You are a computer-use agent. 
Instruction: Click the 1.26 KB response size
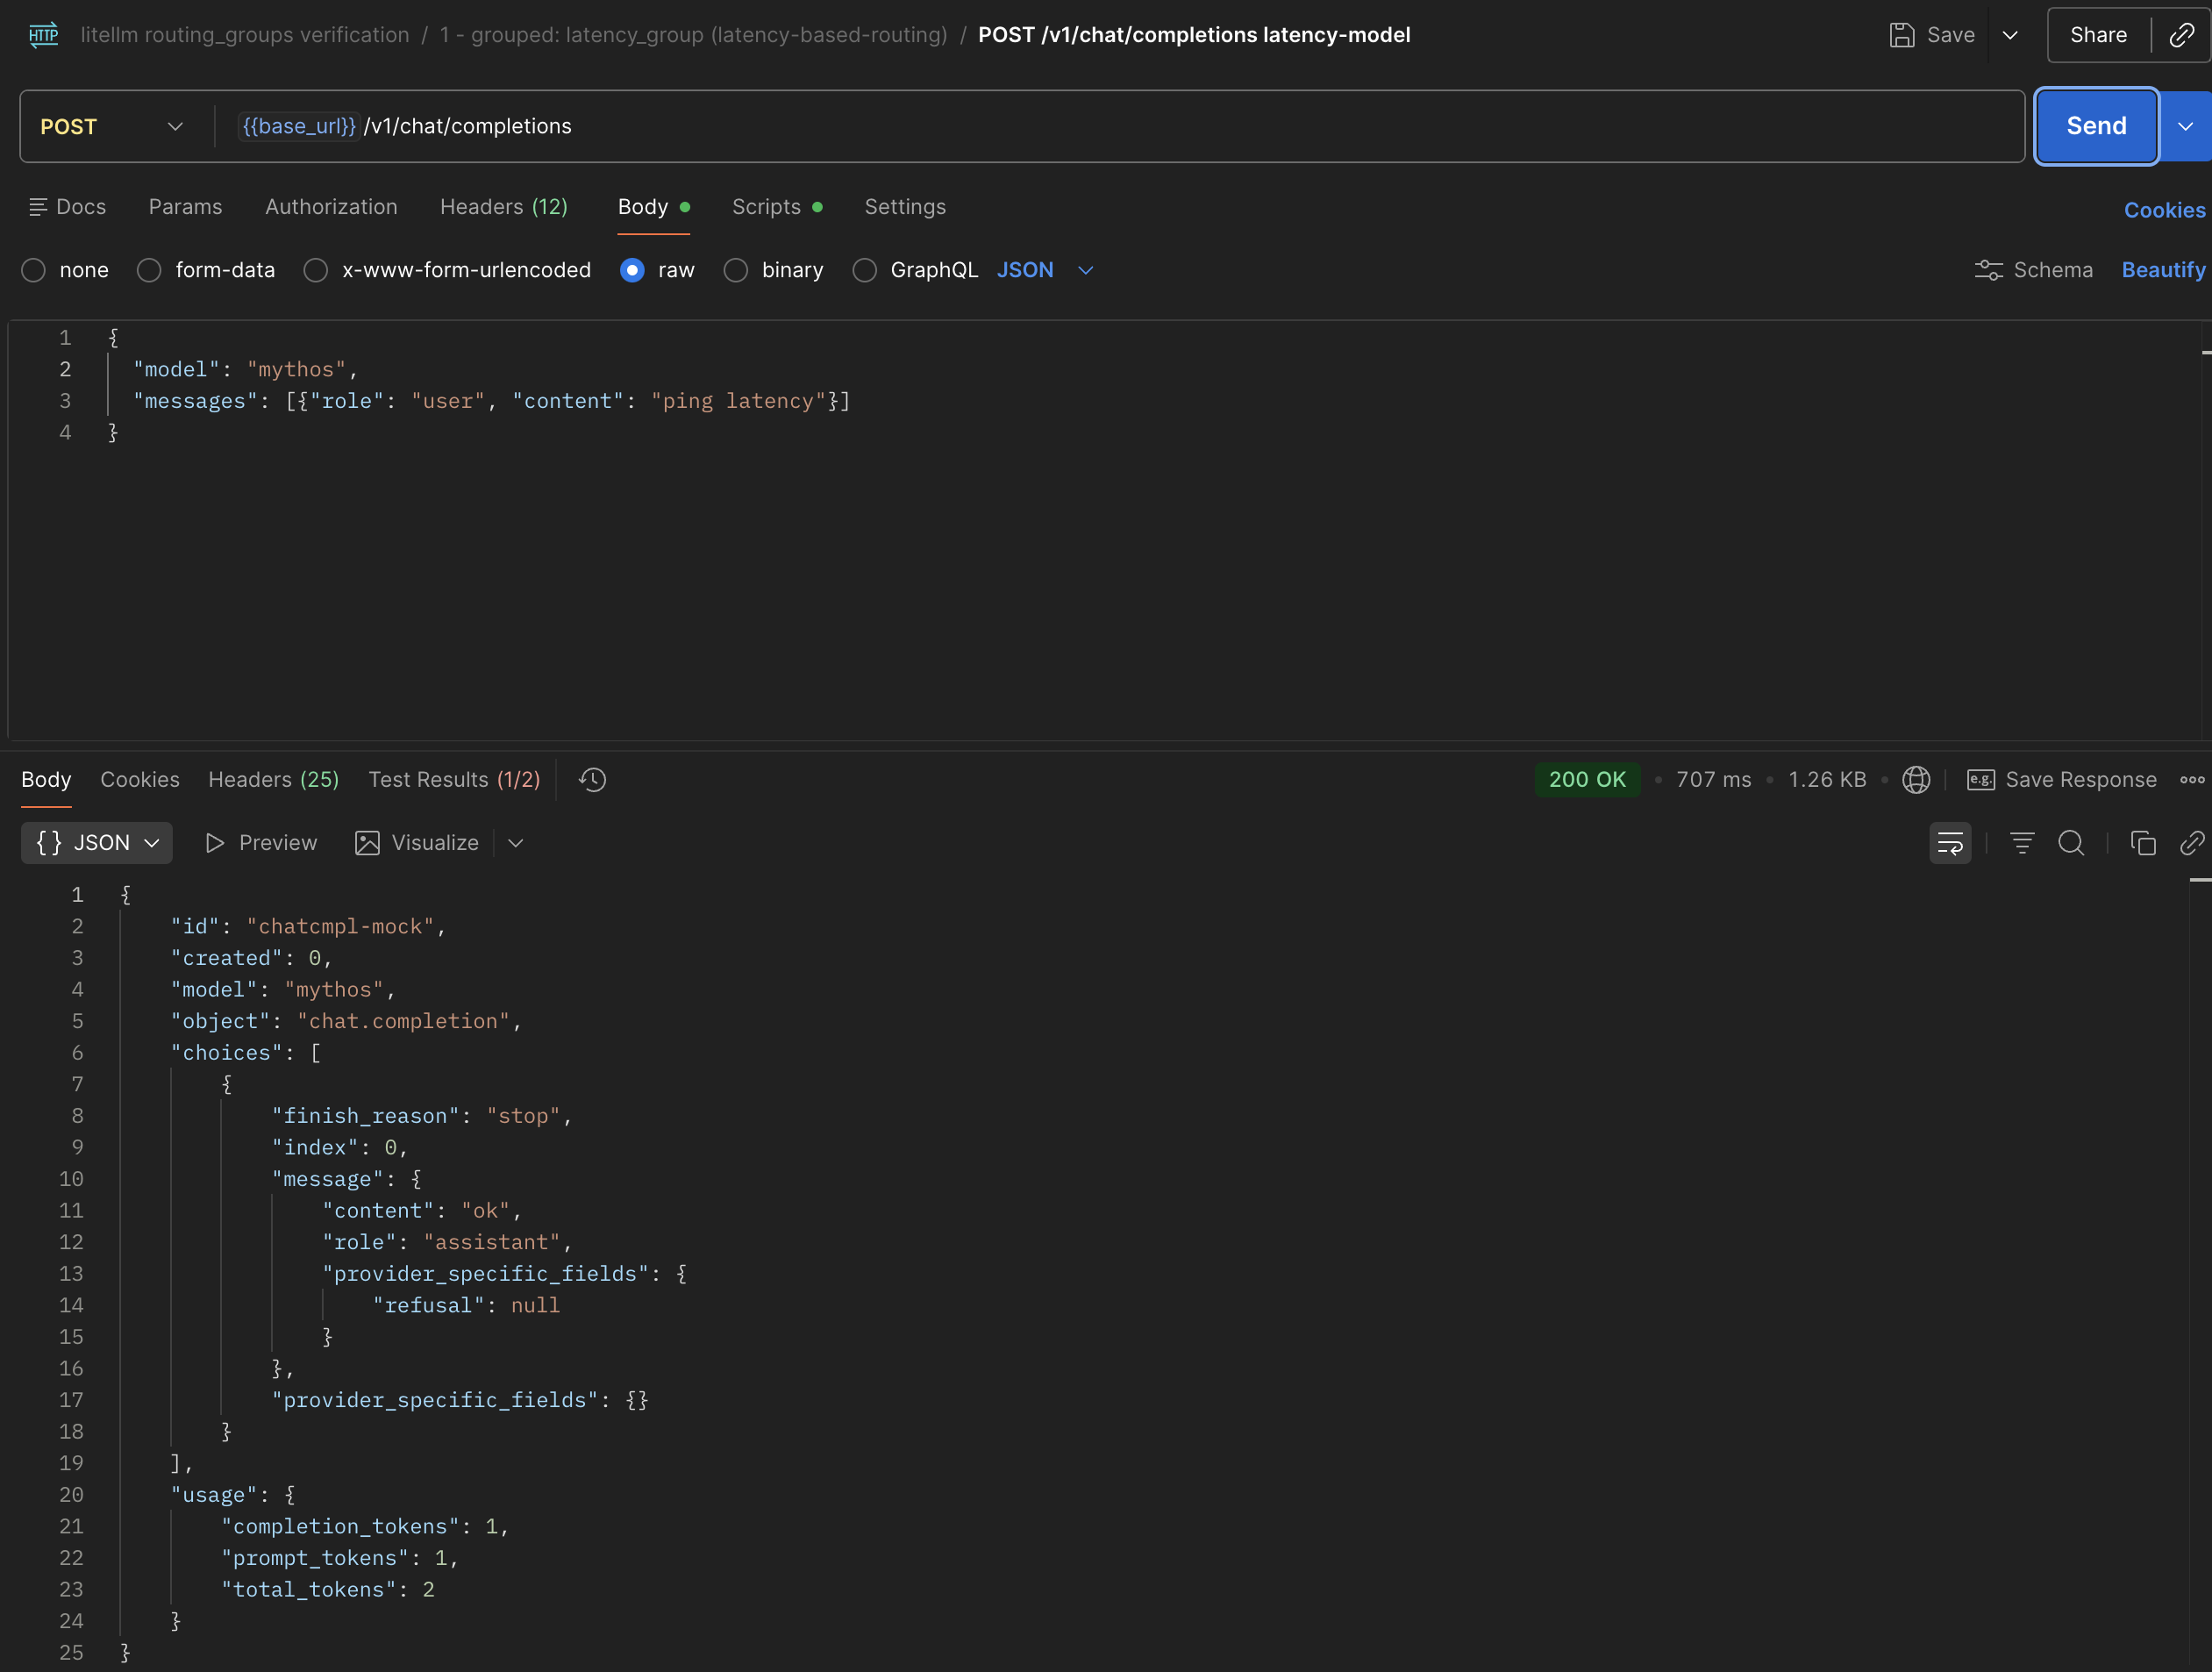1827,780
